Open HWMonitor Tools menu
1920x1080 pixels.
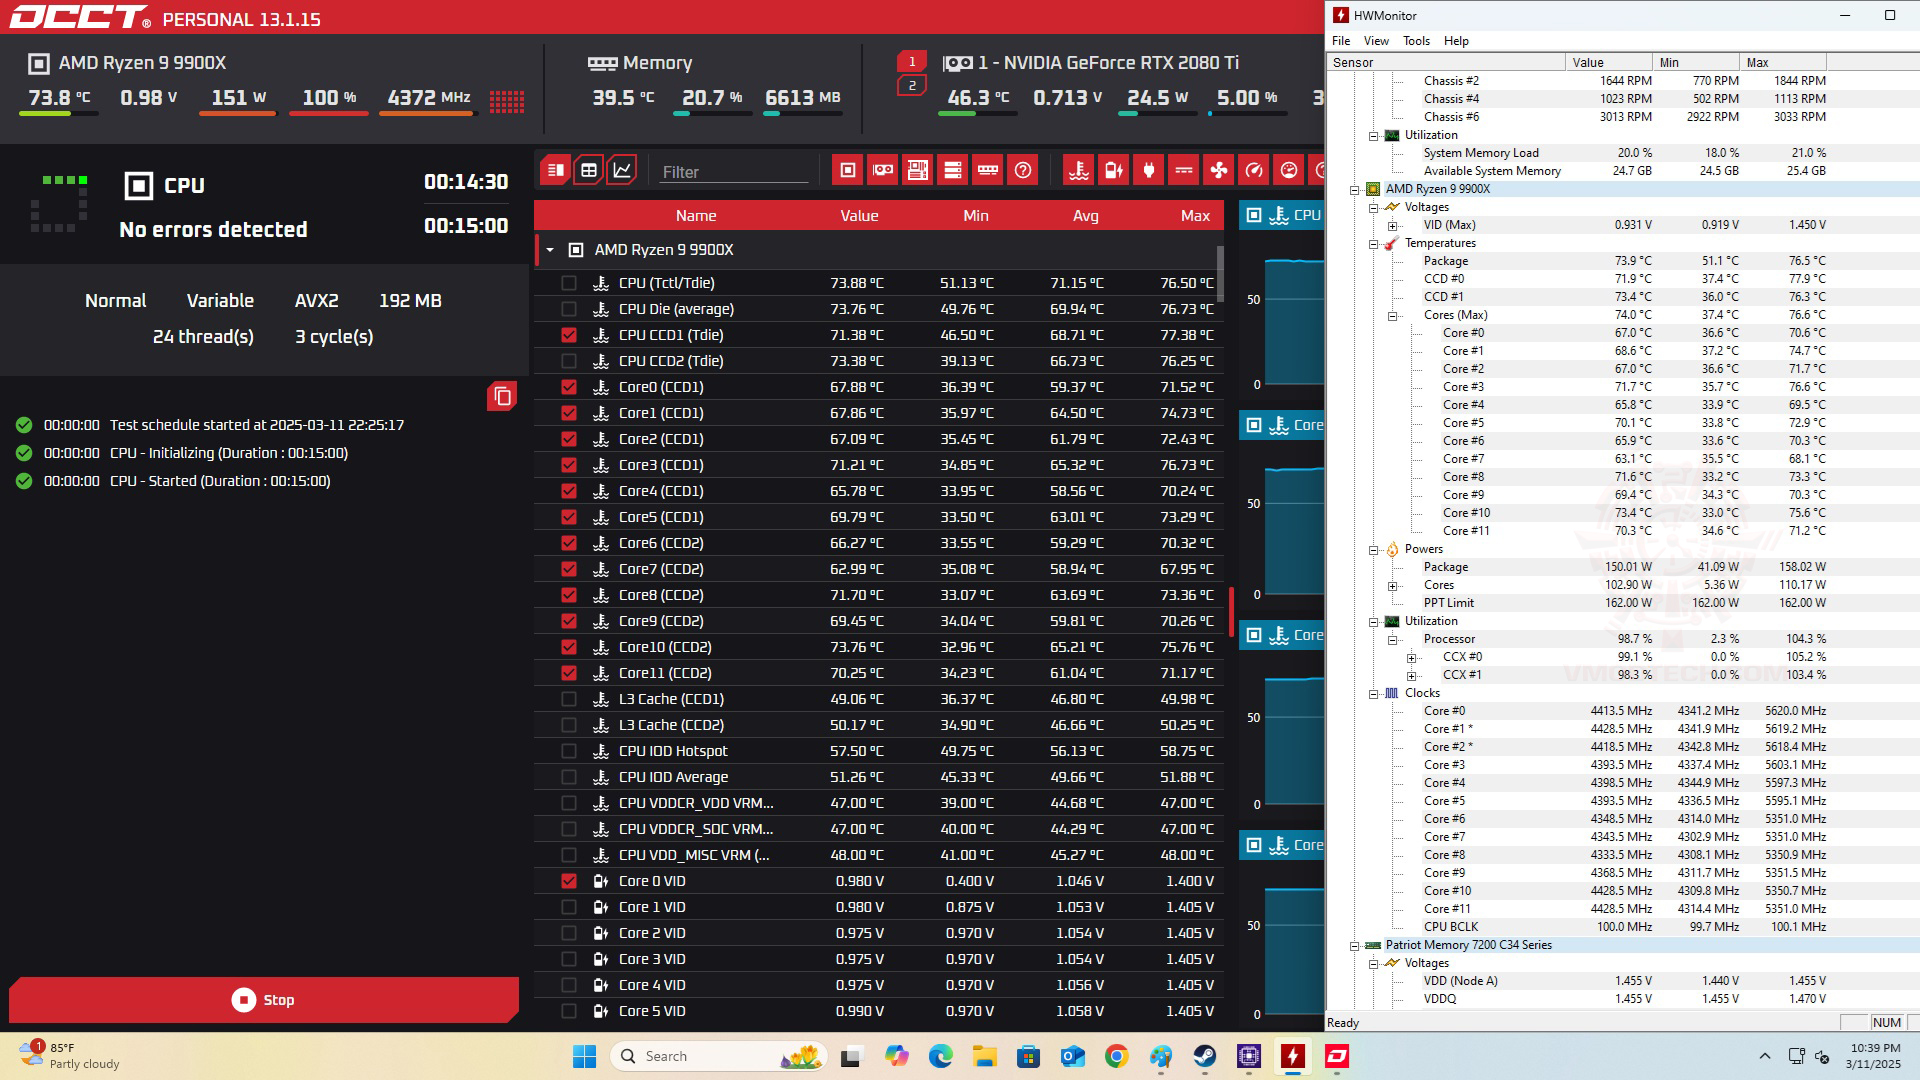click(1416, 41)
